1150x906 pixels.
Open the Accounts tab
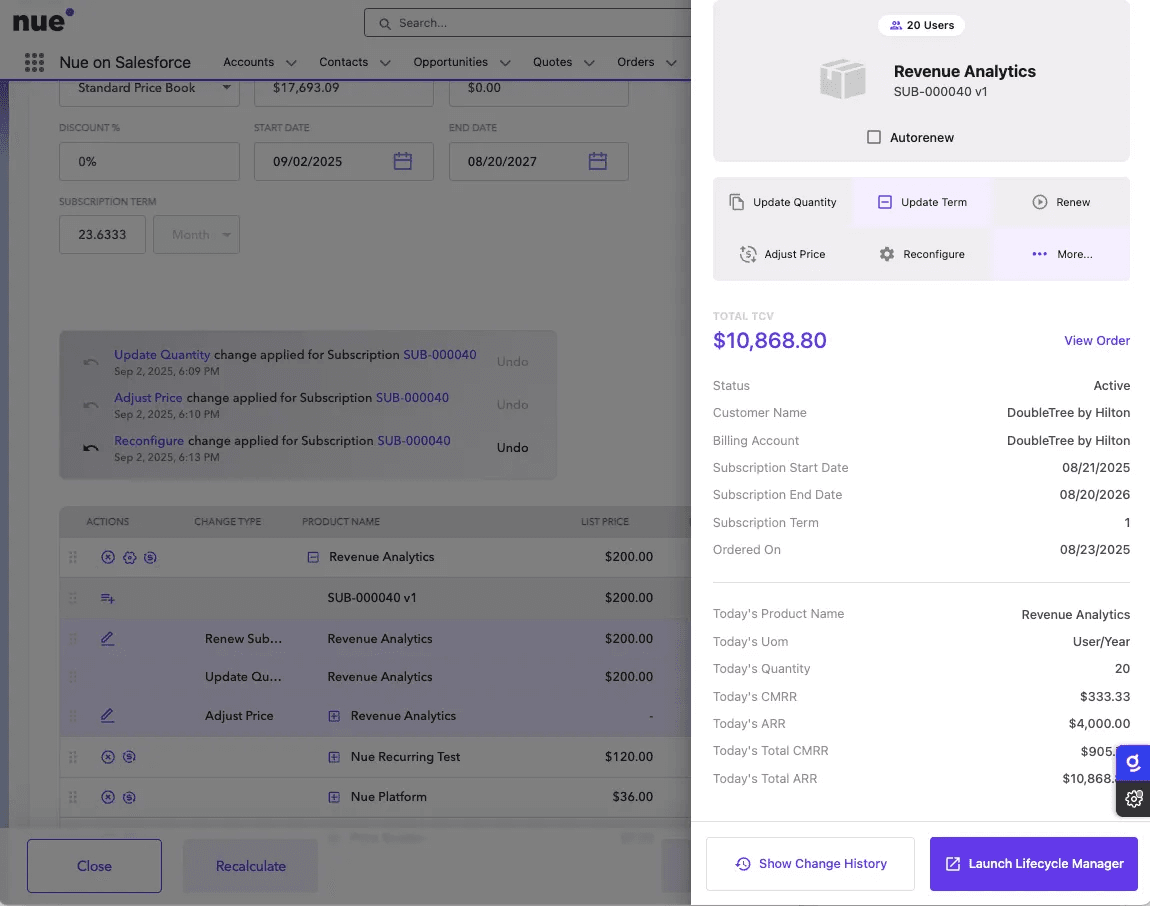coord(249,62)
